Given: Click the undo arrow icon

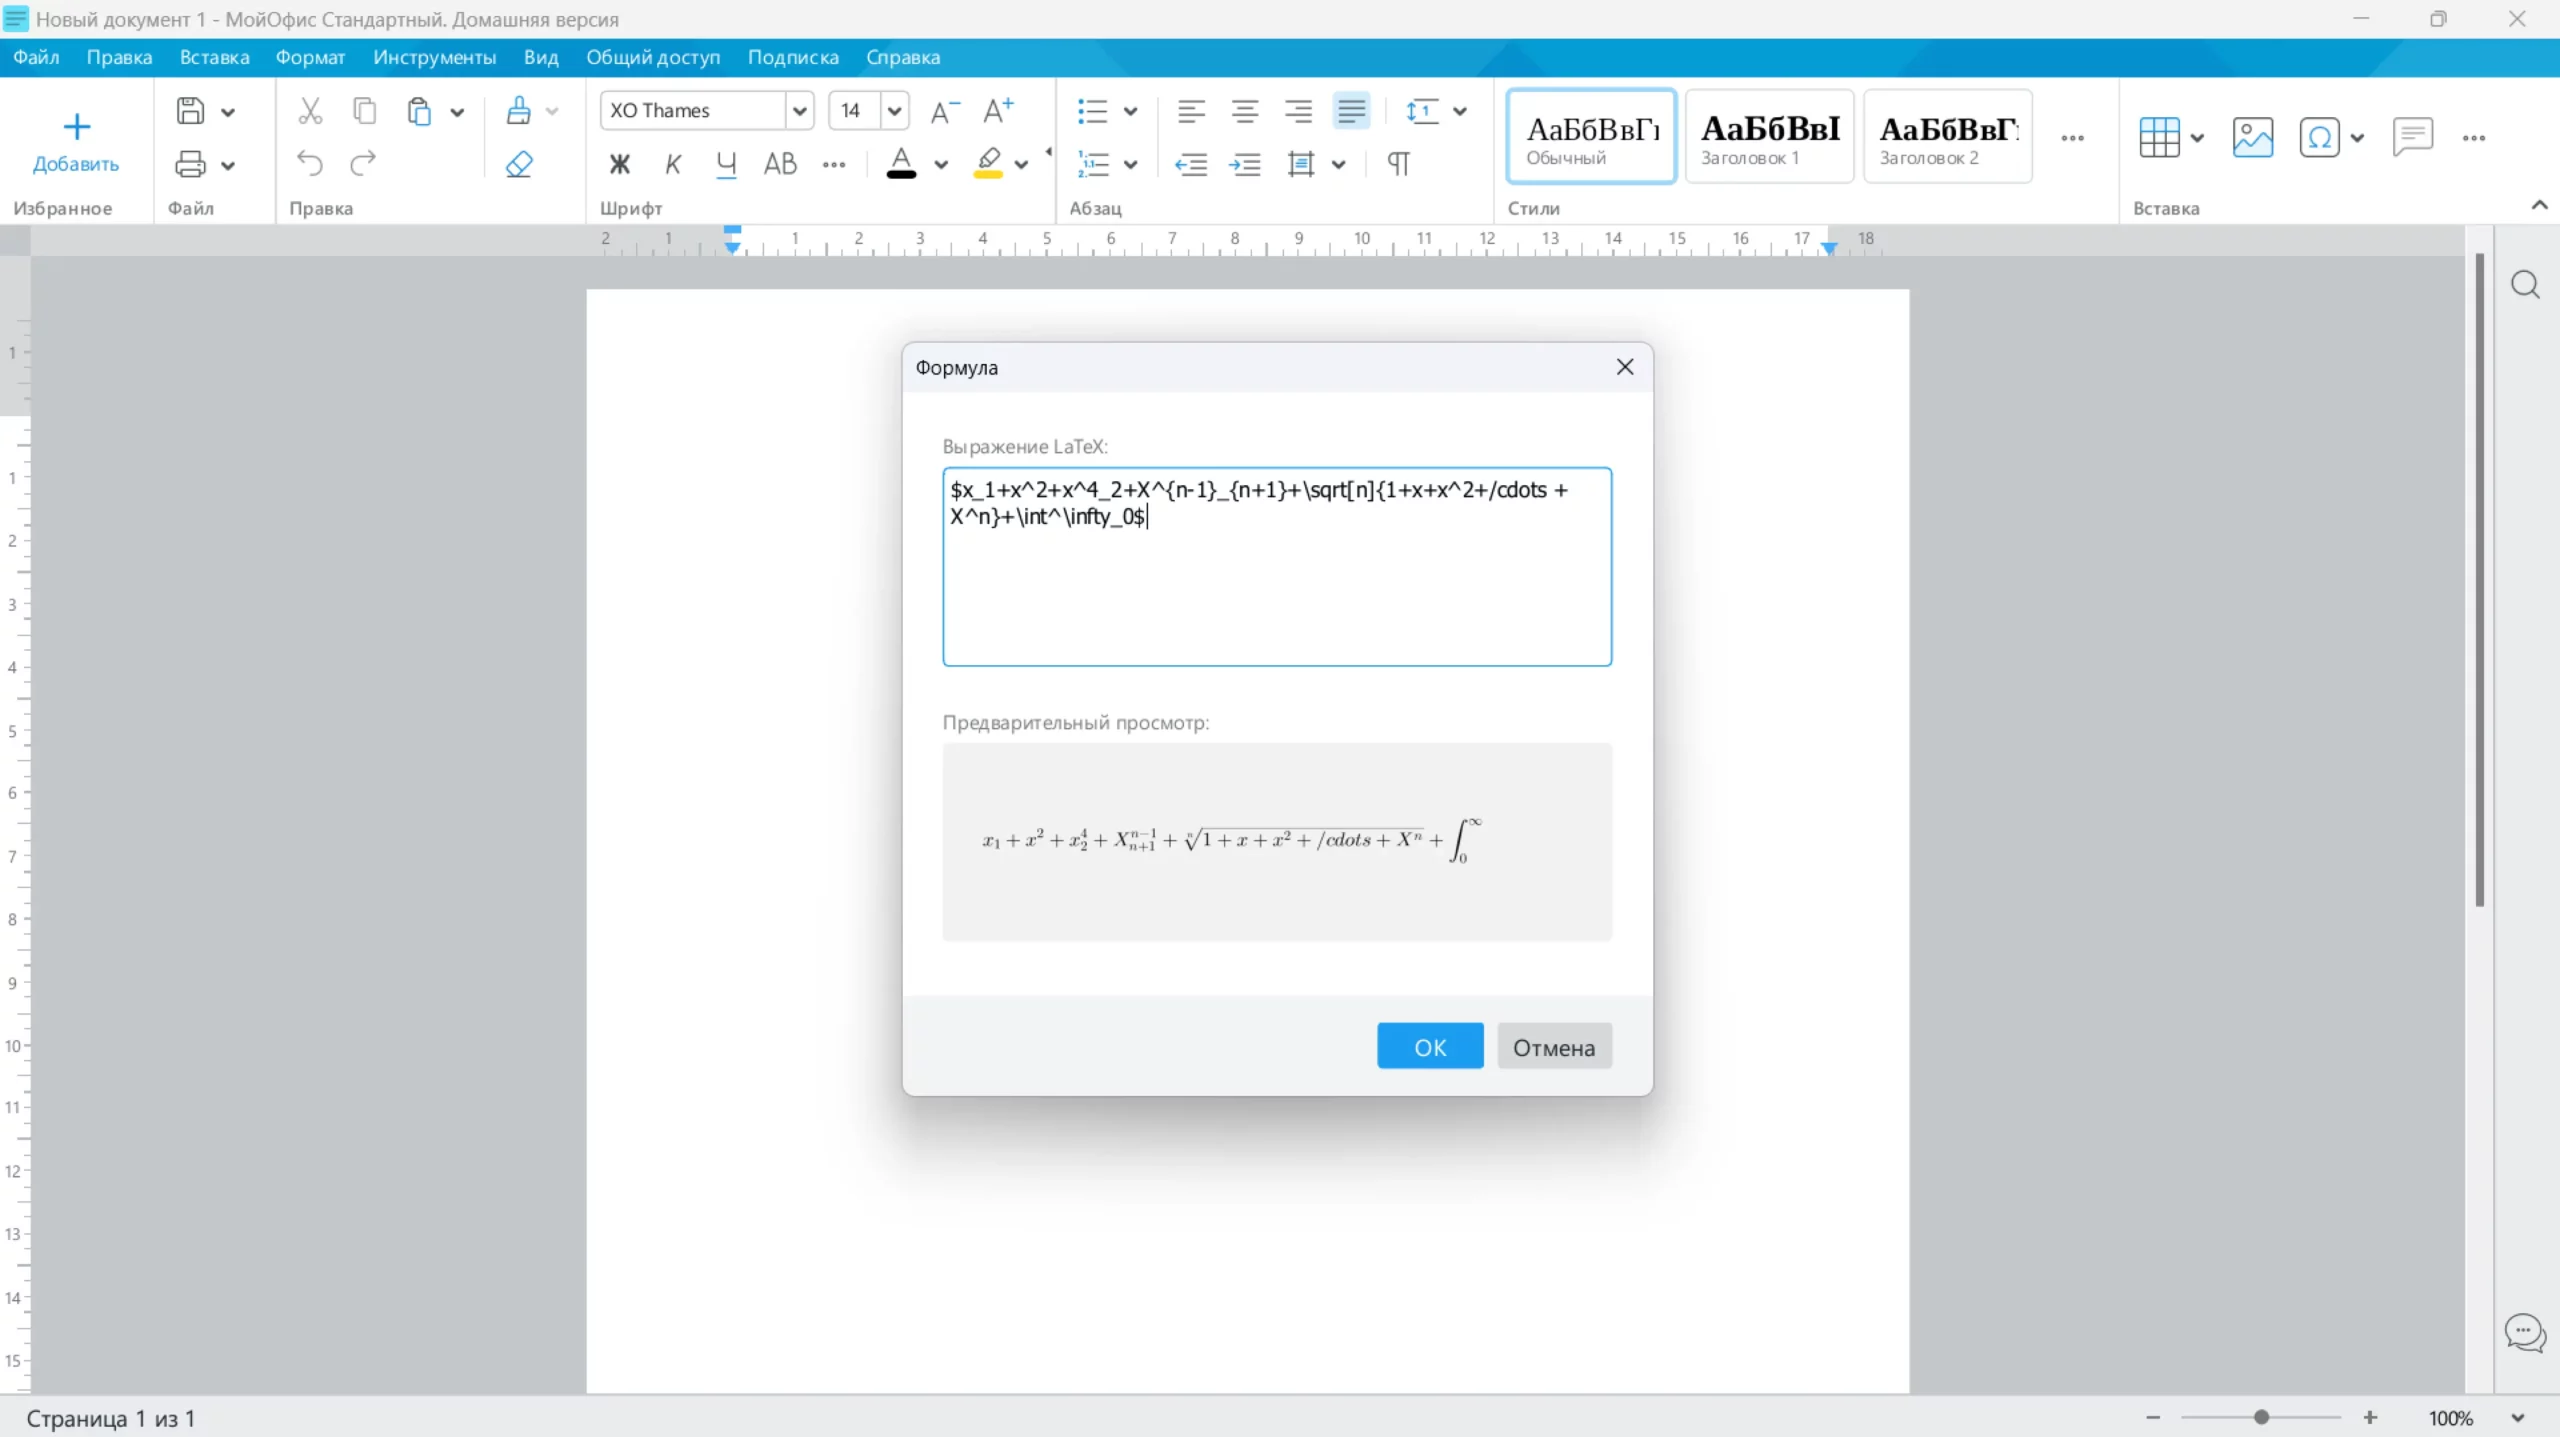Looking at the screenshot, I should (x=310, y=163).
